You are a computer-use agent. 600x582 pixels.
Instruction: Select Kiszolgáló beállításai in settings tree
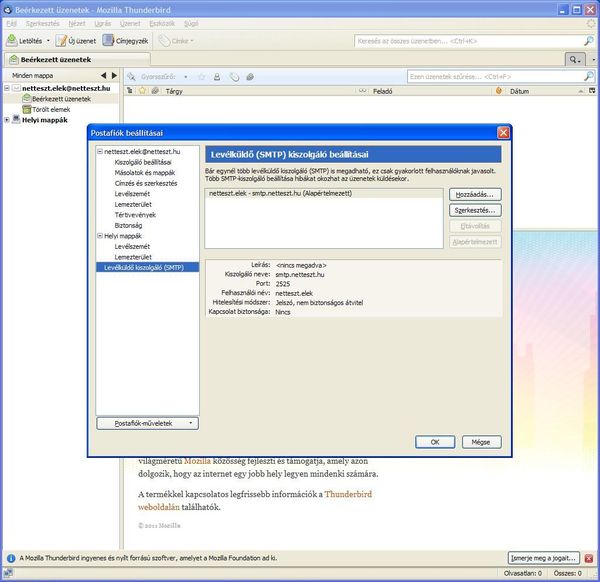point(143,162)
